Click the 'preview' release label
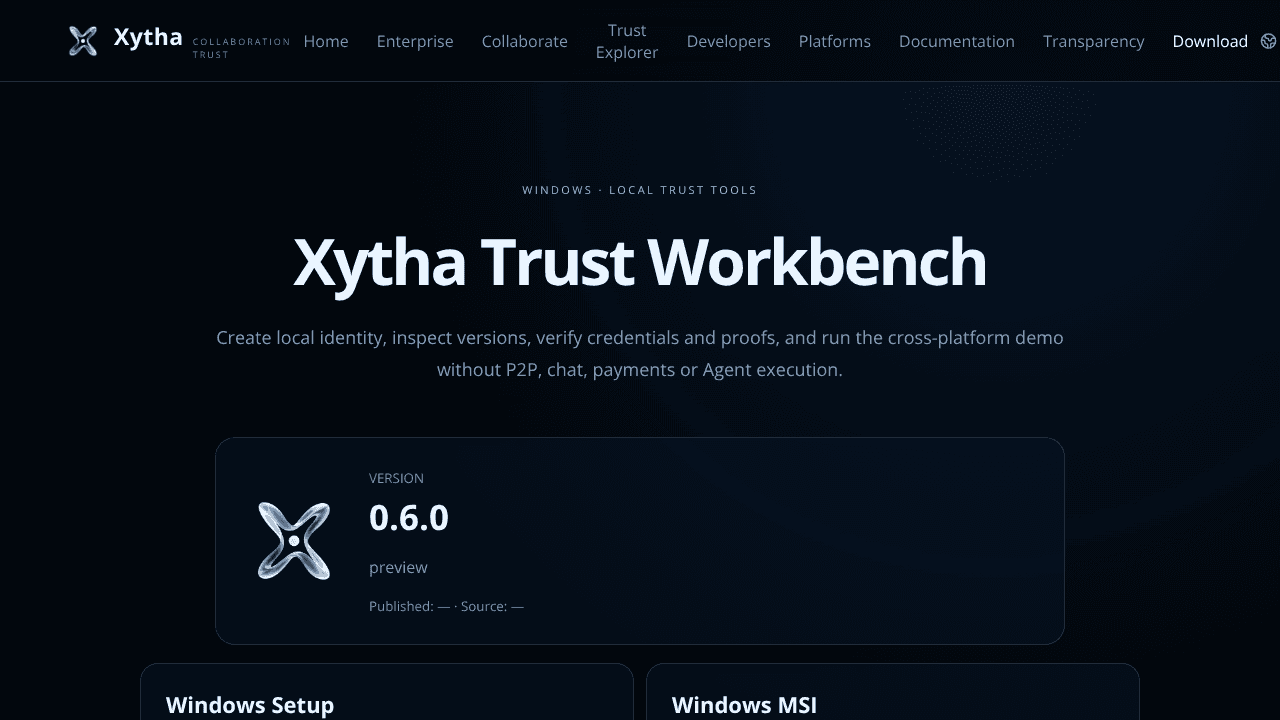 point(398,567)
